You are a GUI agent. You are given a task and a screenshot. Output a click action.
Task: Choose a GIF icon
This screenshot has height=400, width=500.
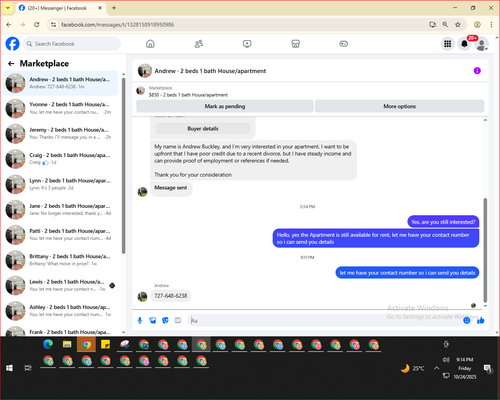(x=178, y=320)
